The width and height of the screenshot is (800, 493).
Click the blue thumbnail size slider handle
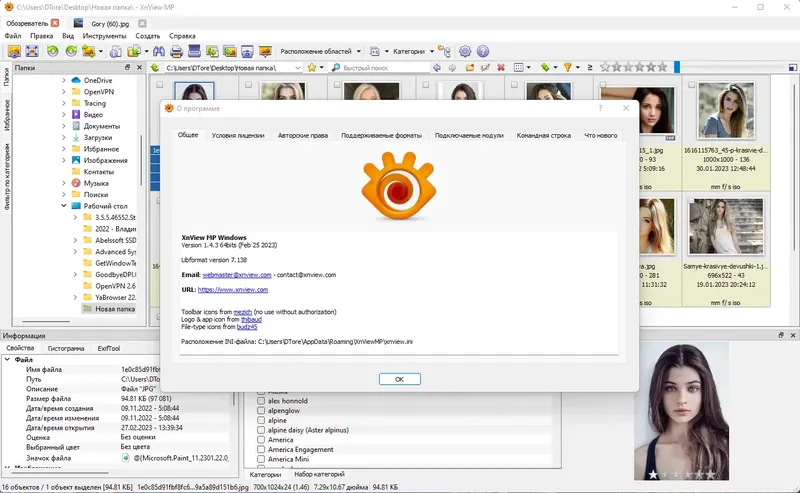point(677,67)
